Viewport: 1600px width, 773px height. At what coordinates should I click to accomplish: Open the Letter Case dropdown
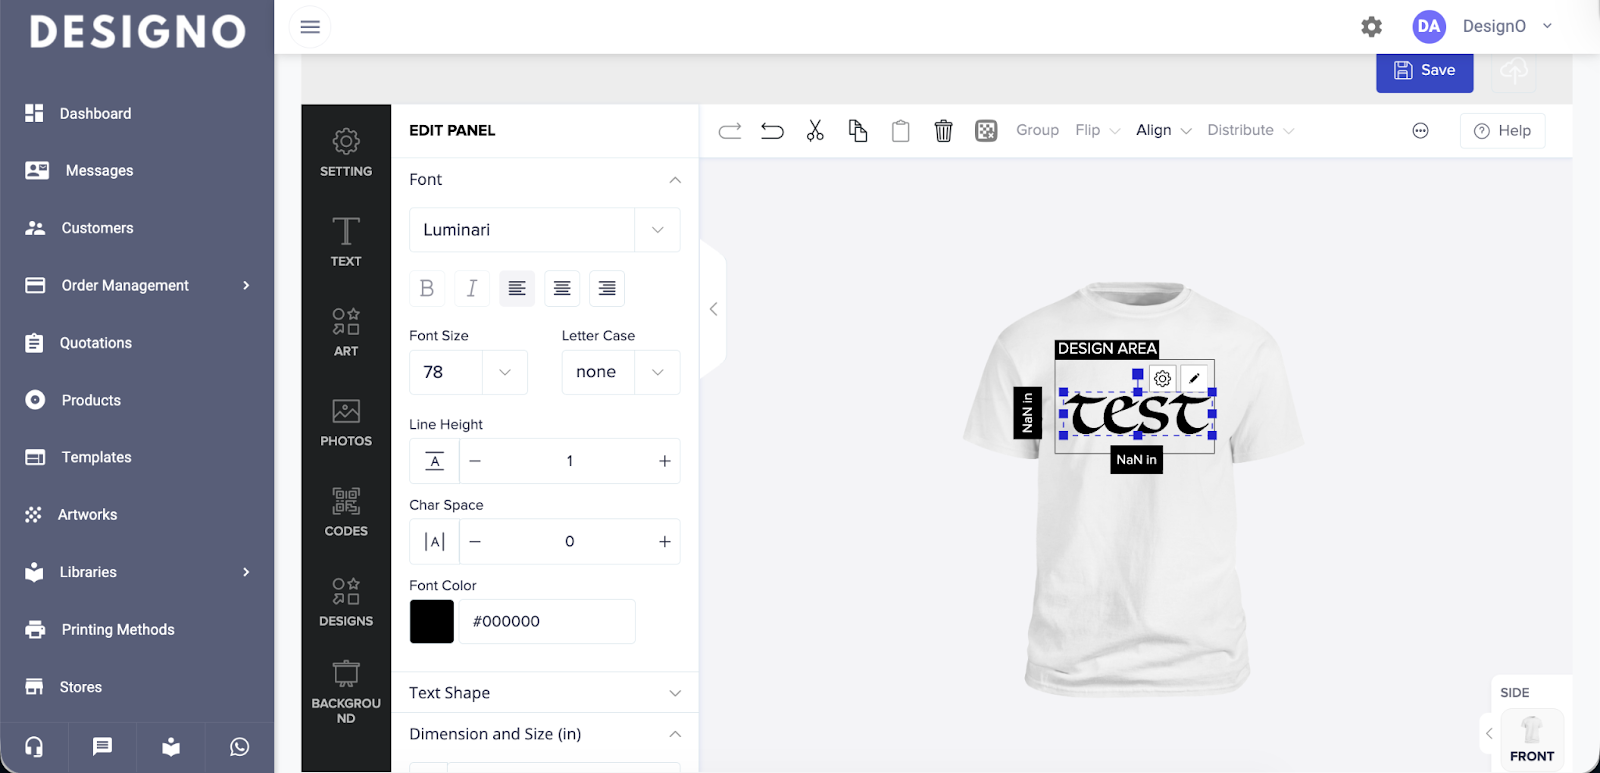(620, 372)
